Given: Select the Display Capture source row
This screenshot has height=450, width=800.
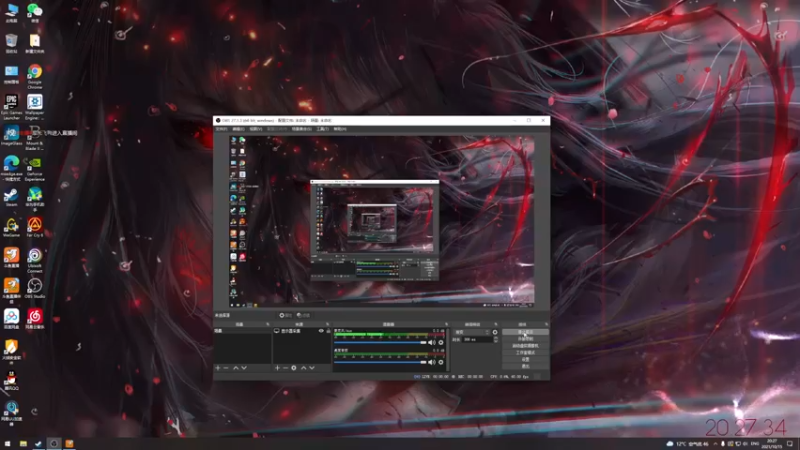Looking at the screenshot, I should click(302, 331).
